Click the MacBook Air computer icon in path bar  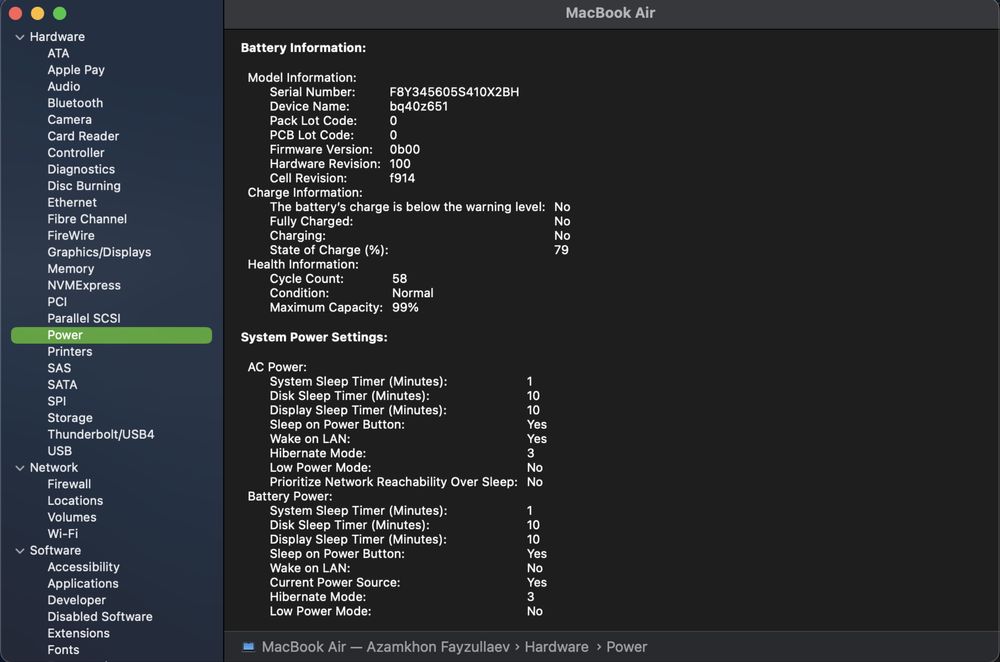pos(248,647)
